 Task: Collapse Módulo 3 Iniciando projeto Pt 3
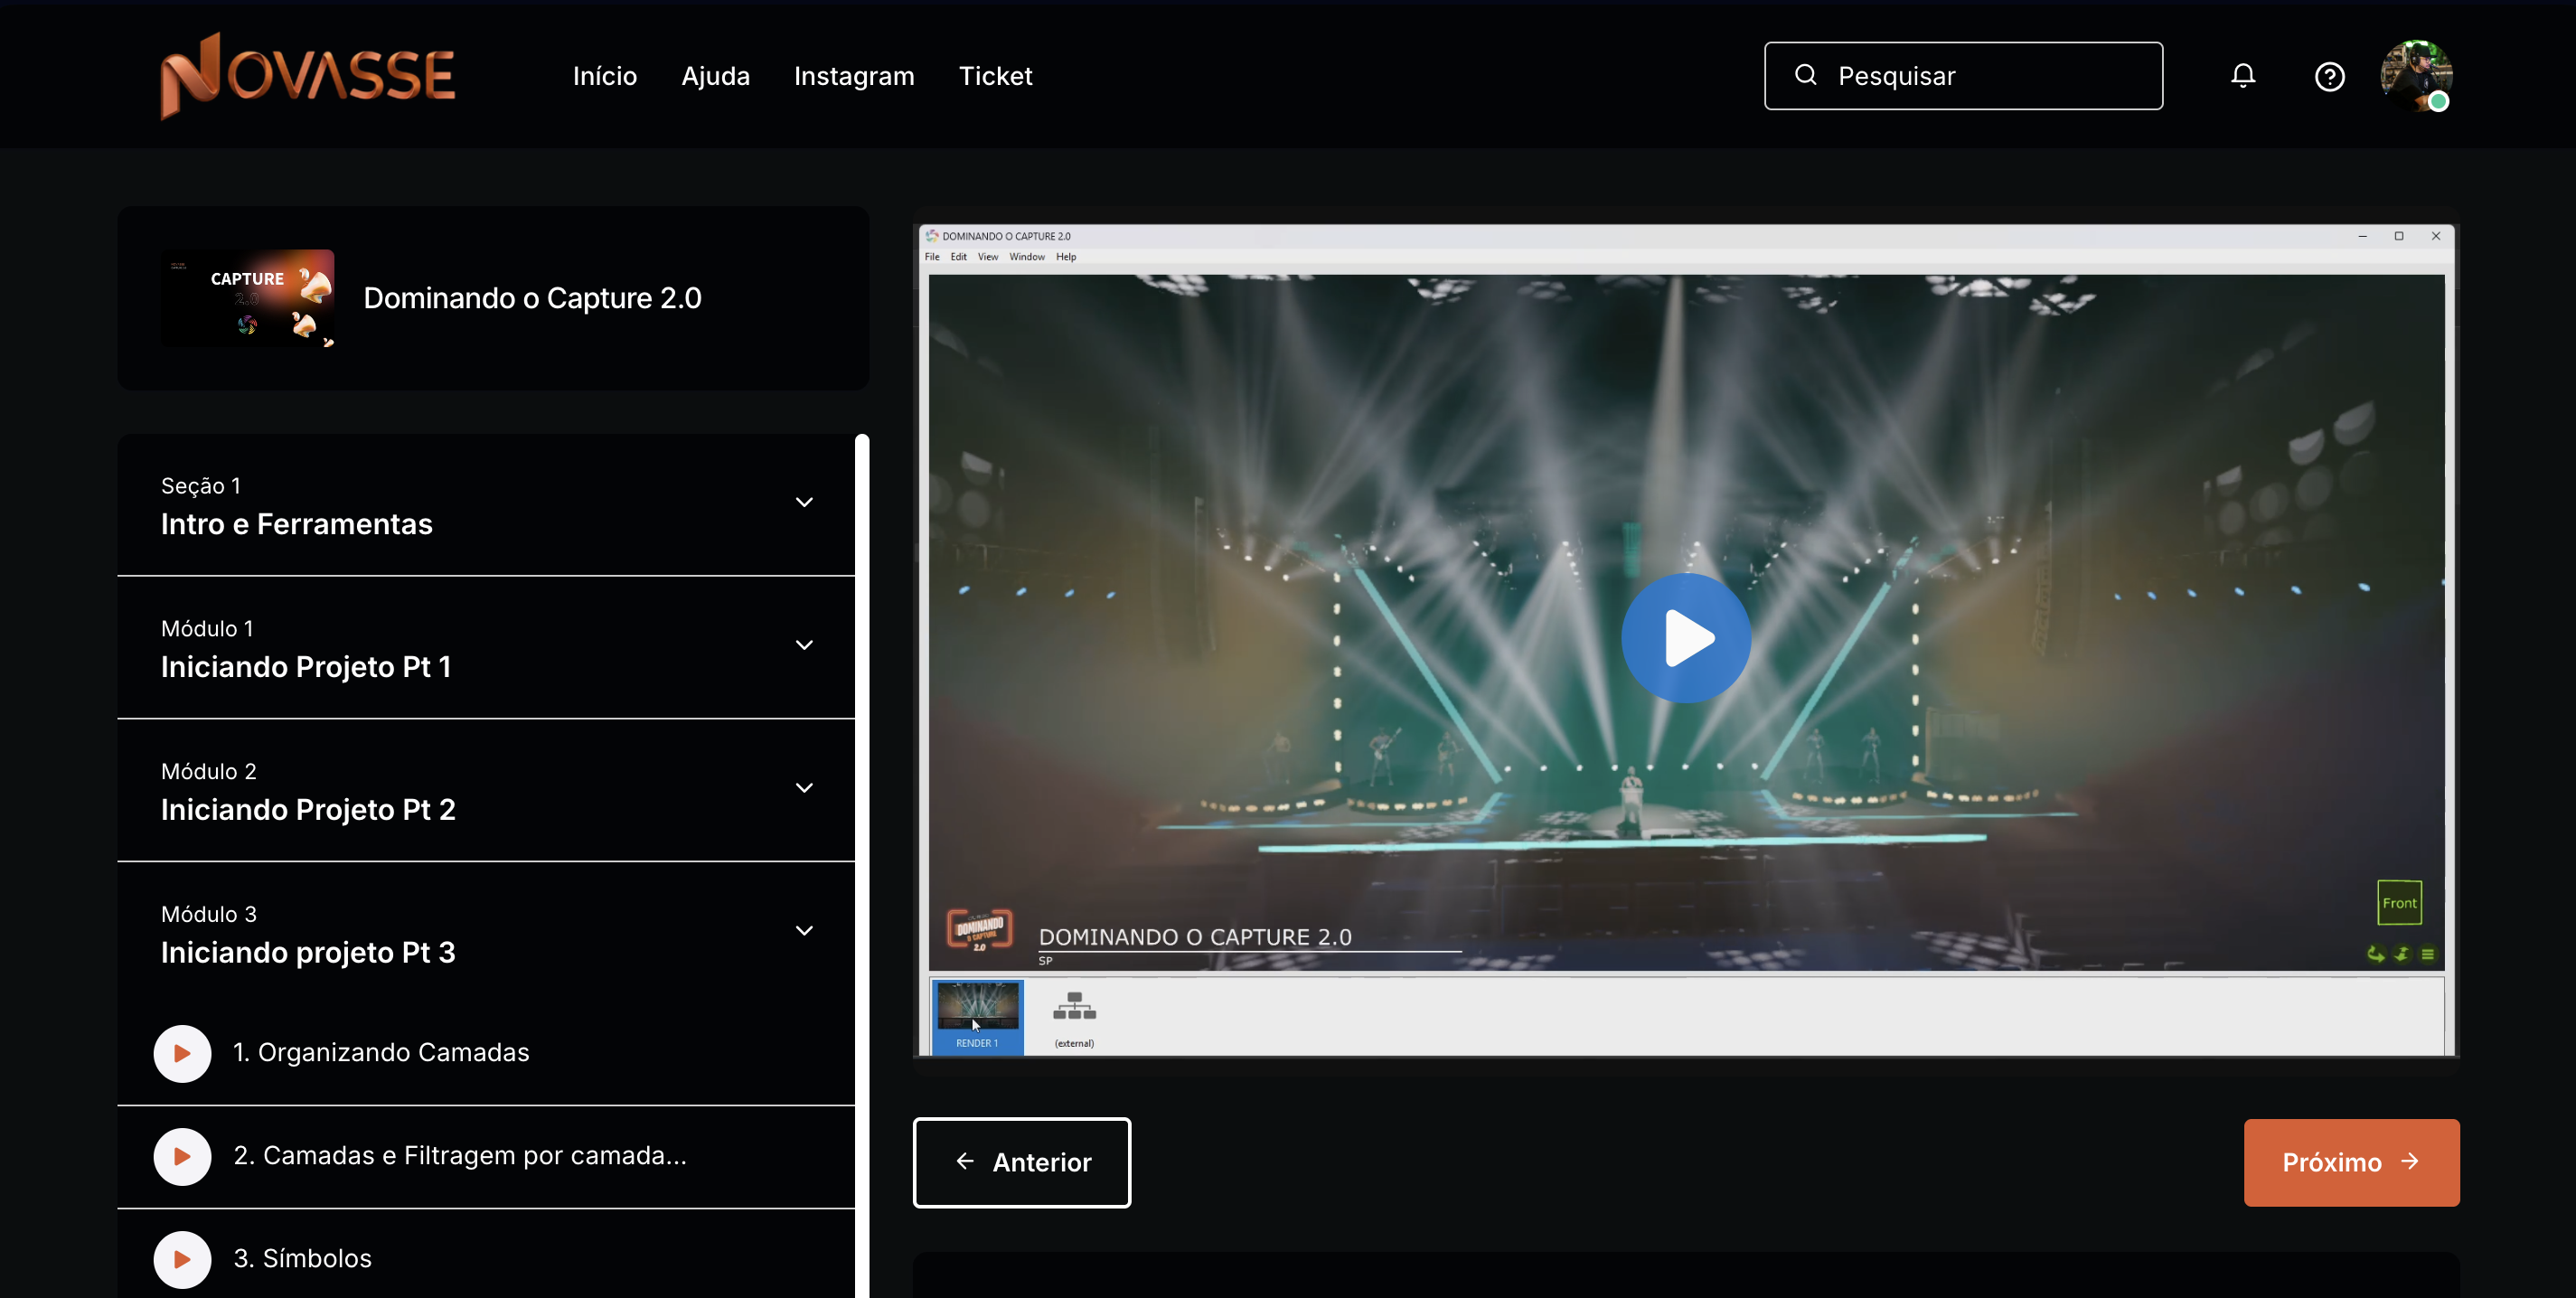(486, 933)
